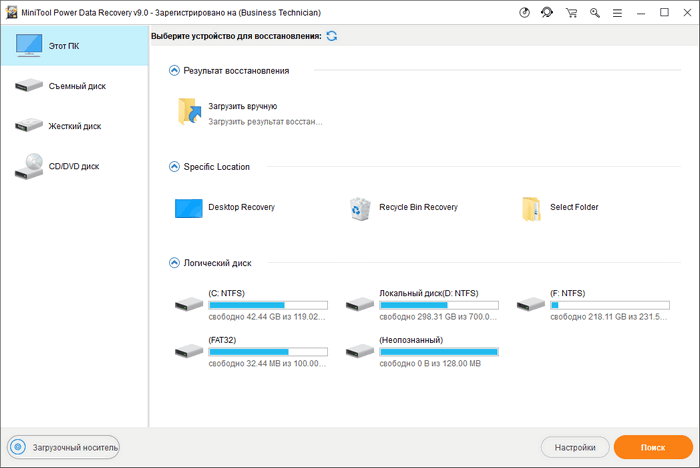Click the Загрузить вручную folder icon
This screenshot has height=468, width=700.
pyautogui.click(x=189, y=111)
